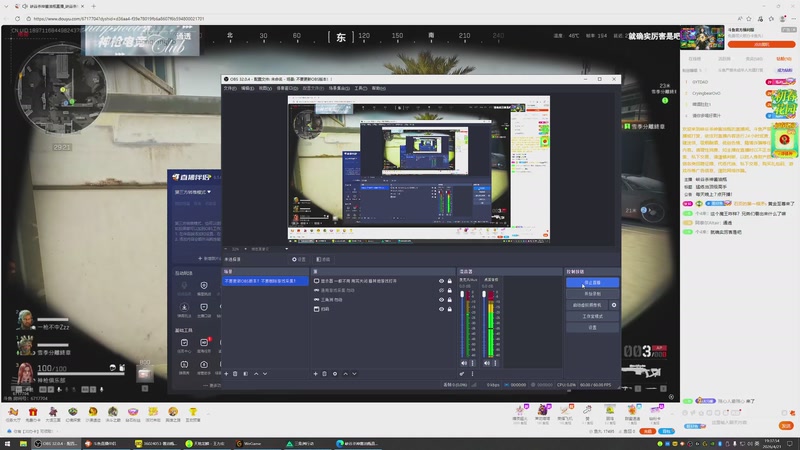
Task: Toggle visibility of the third game capture source
Action: pyautogui.click(x=441, y=300)
